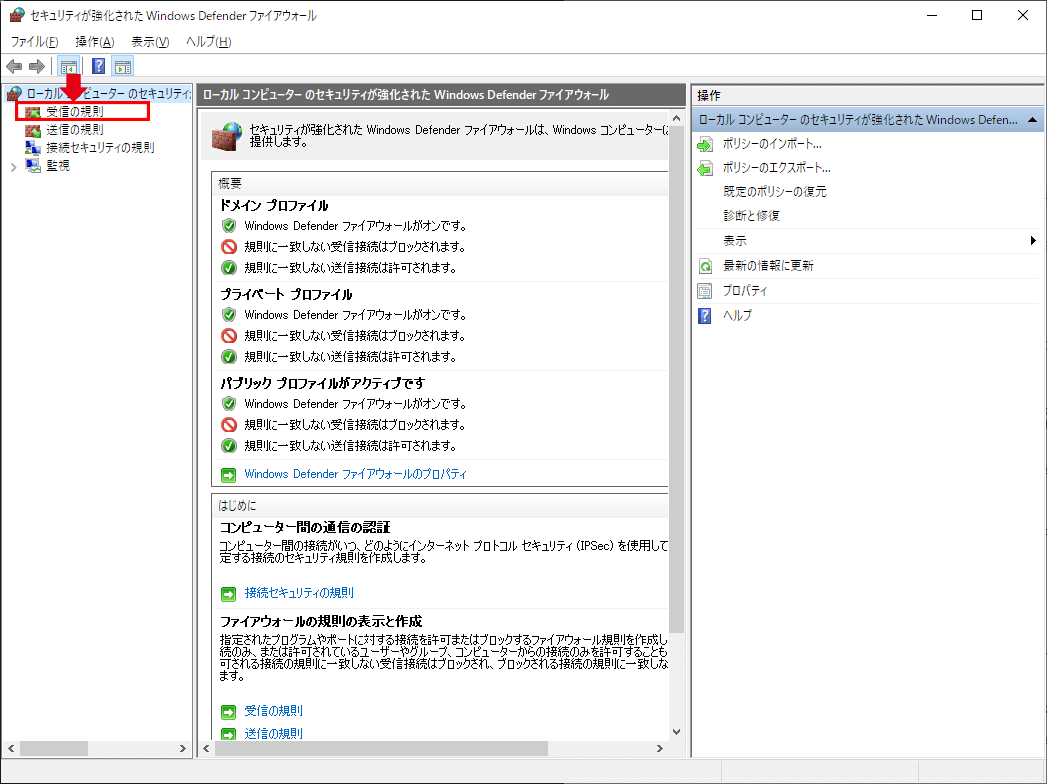Click the blue Help toolbar icon

click(x=98, y=66)
